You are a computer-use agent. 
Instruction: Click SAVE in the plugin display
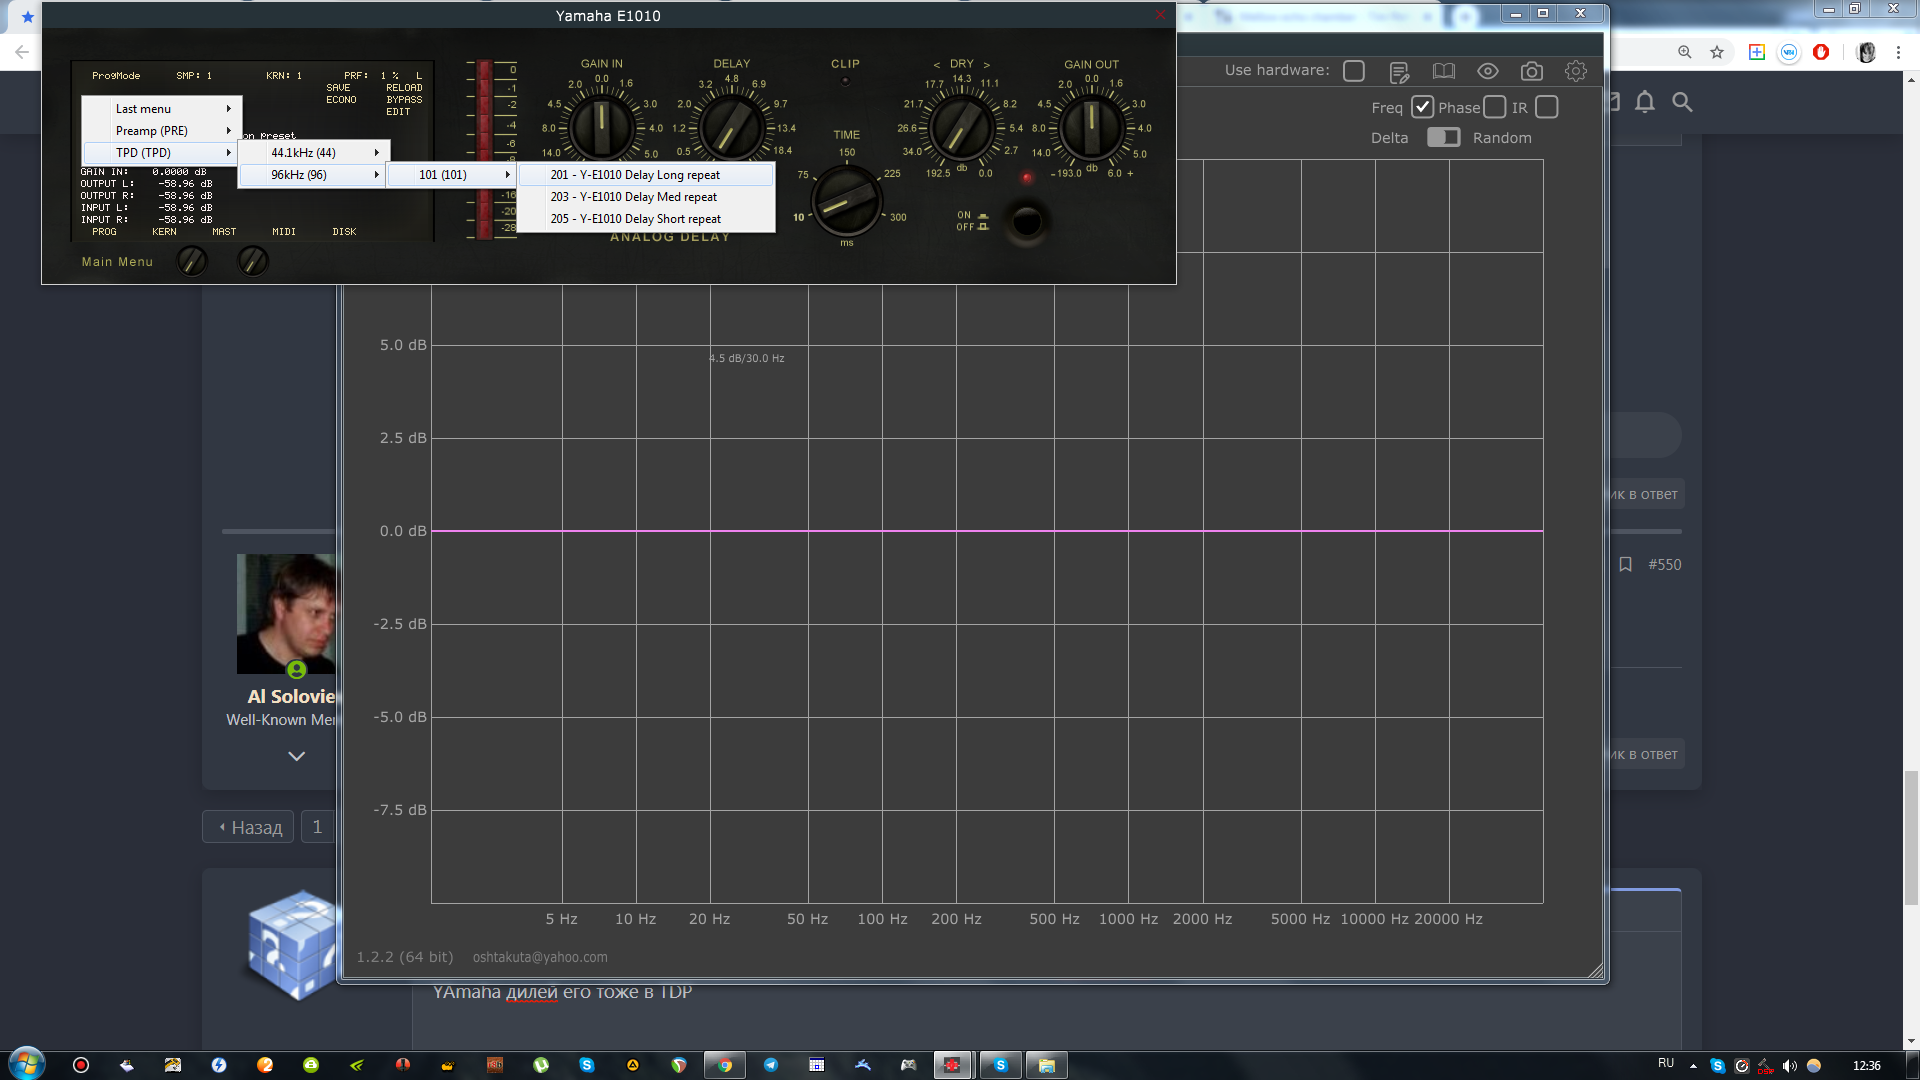[x=338, y=88]
